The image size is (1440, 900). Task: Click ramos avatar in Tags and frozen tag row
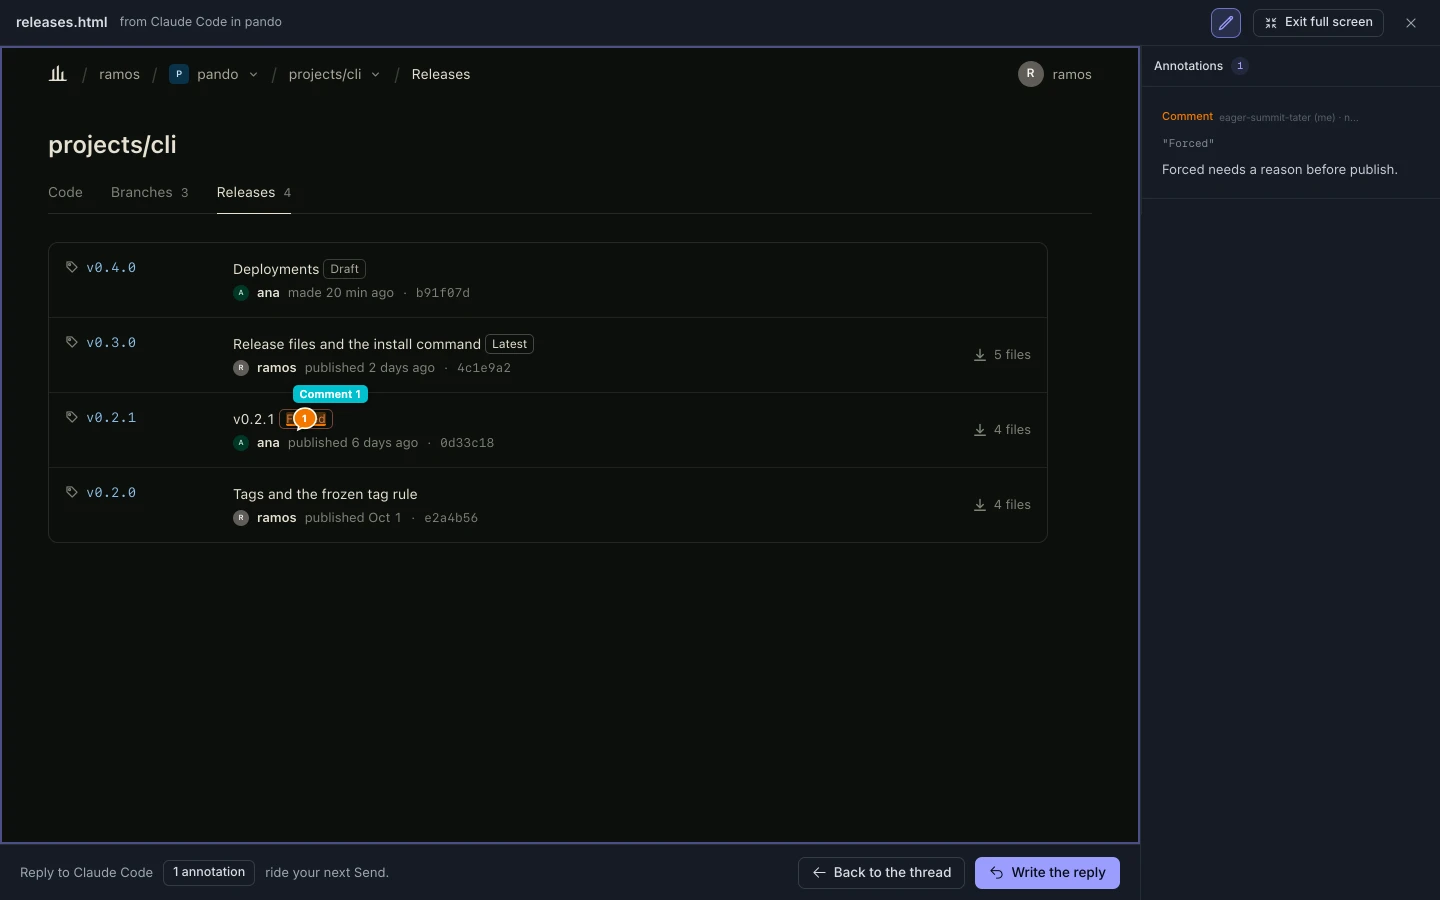[241, 518]
